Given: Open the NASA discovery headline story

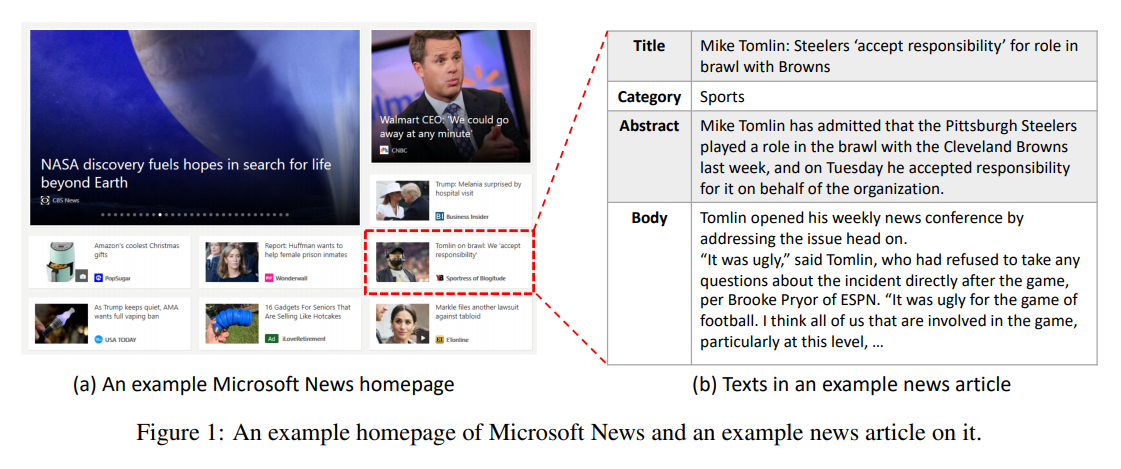Looking at the screenshot, I should click(x=186, y=174).
